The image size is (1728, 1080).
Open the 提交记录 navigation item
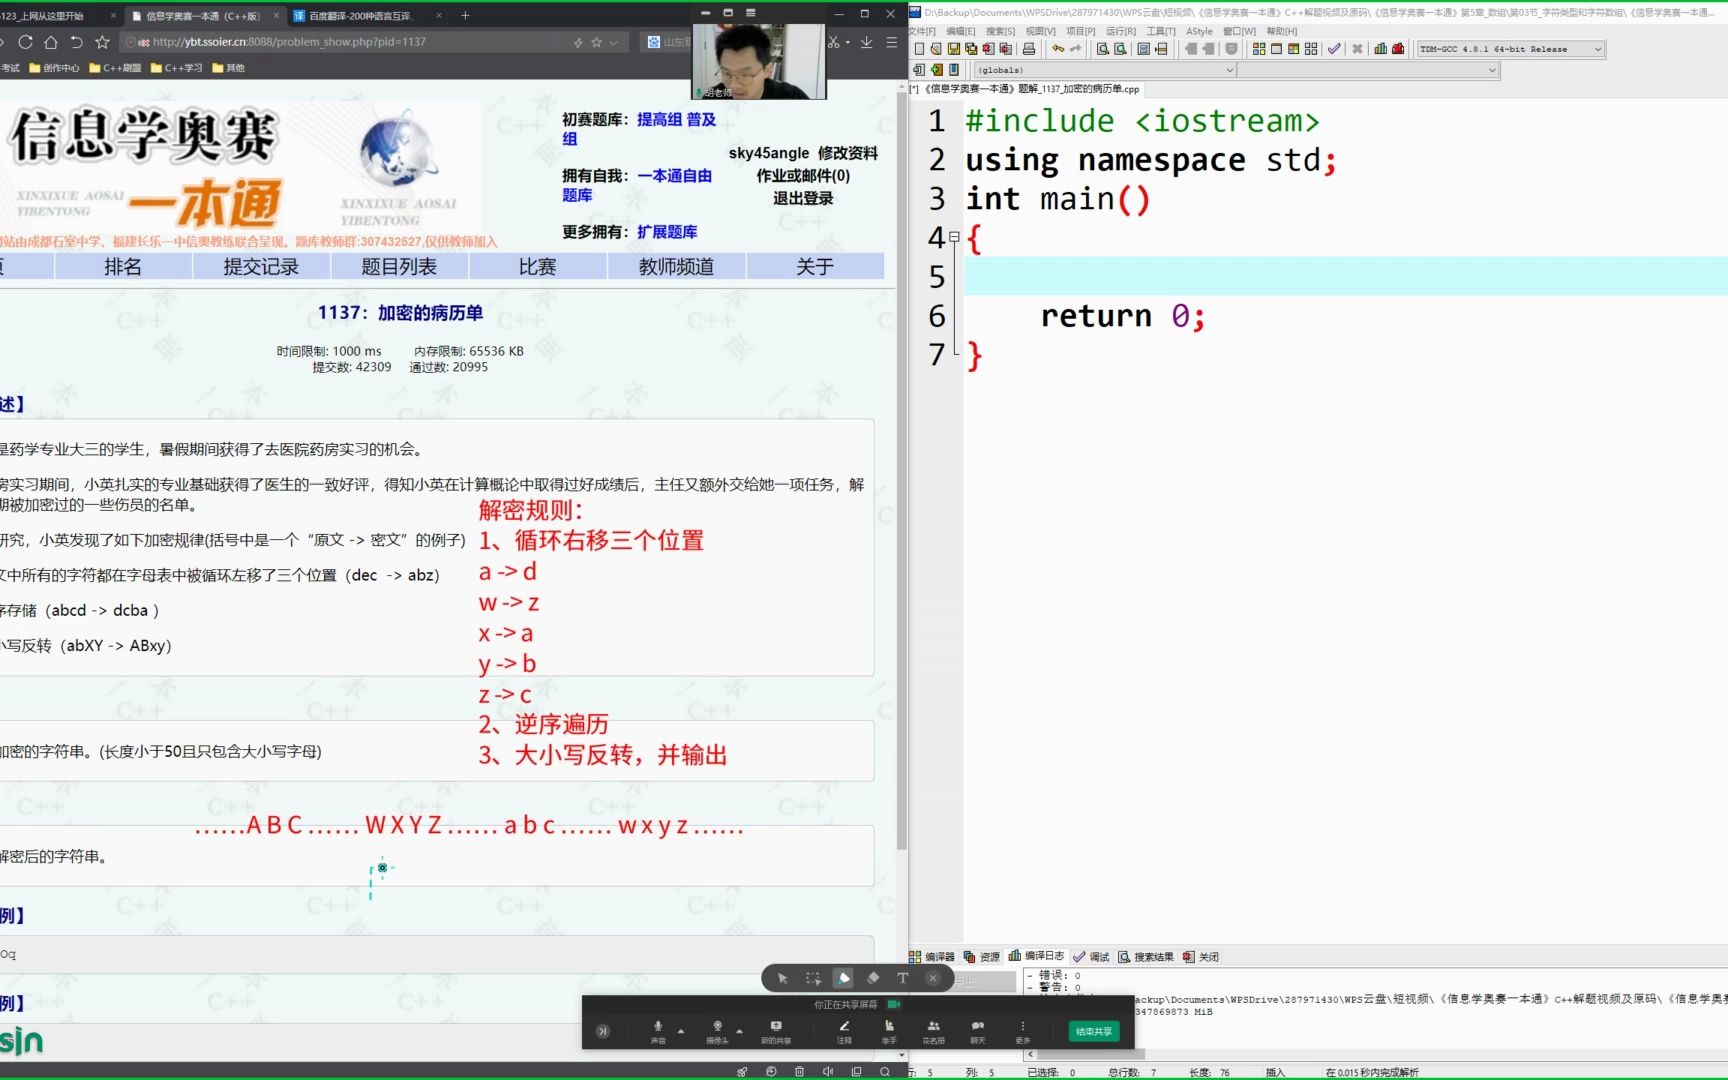(x=261, y=266)
